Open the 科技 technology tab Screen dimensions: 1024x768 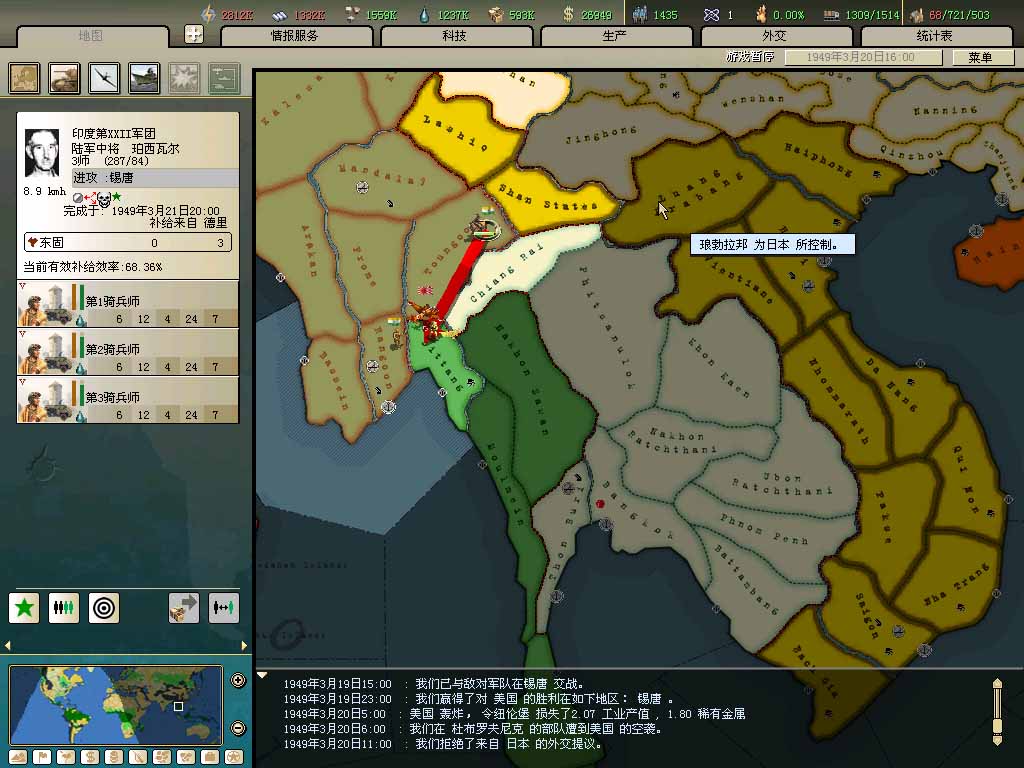tap(454, 36)
